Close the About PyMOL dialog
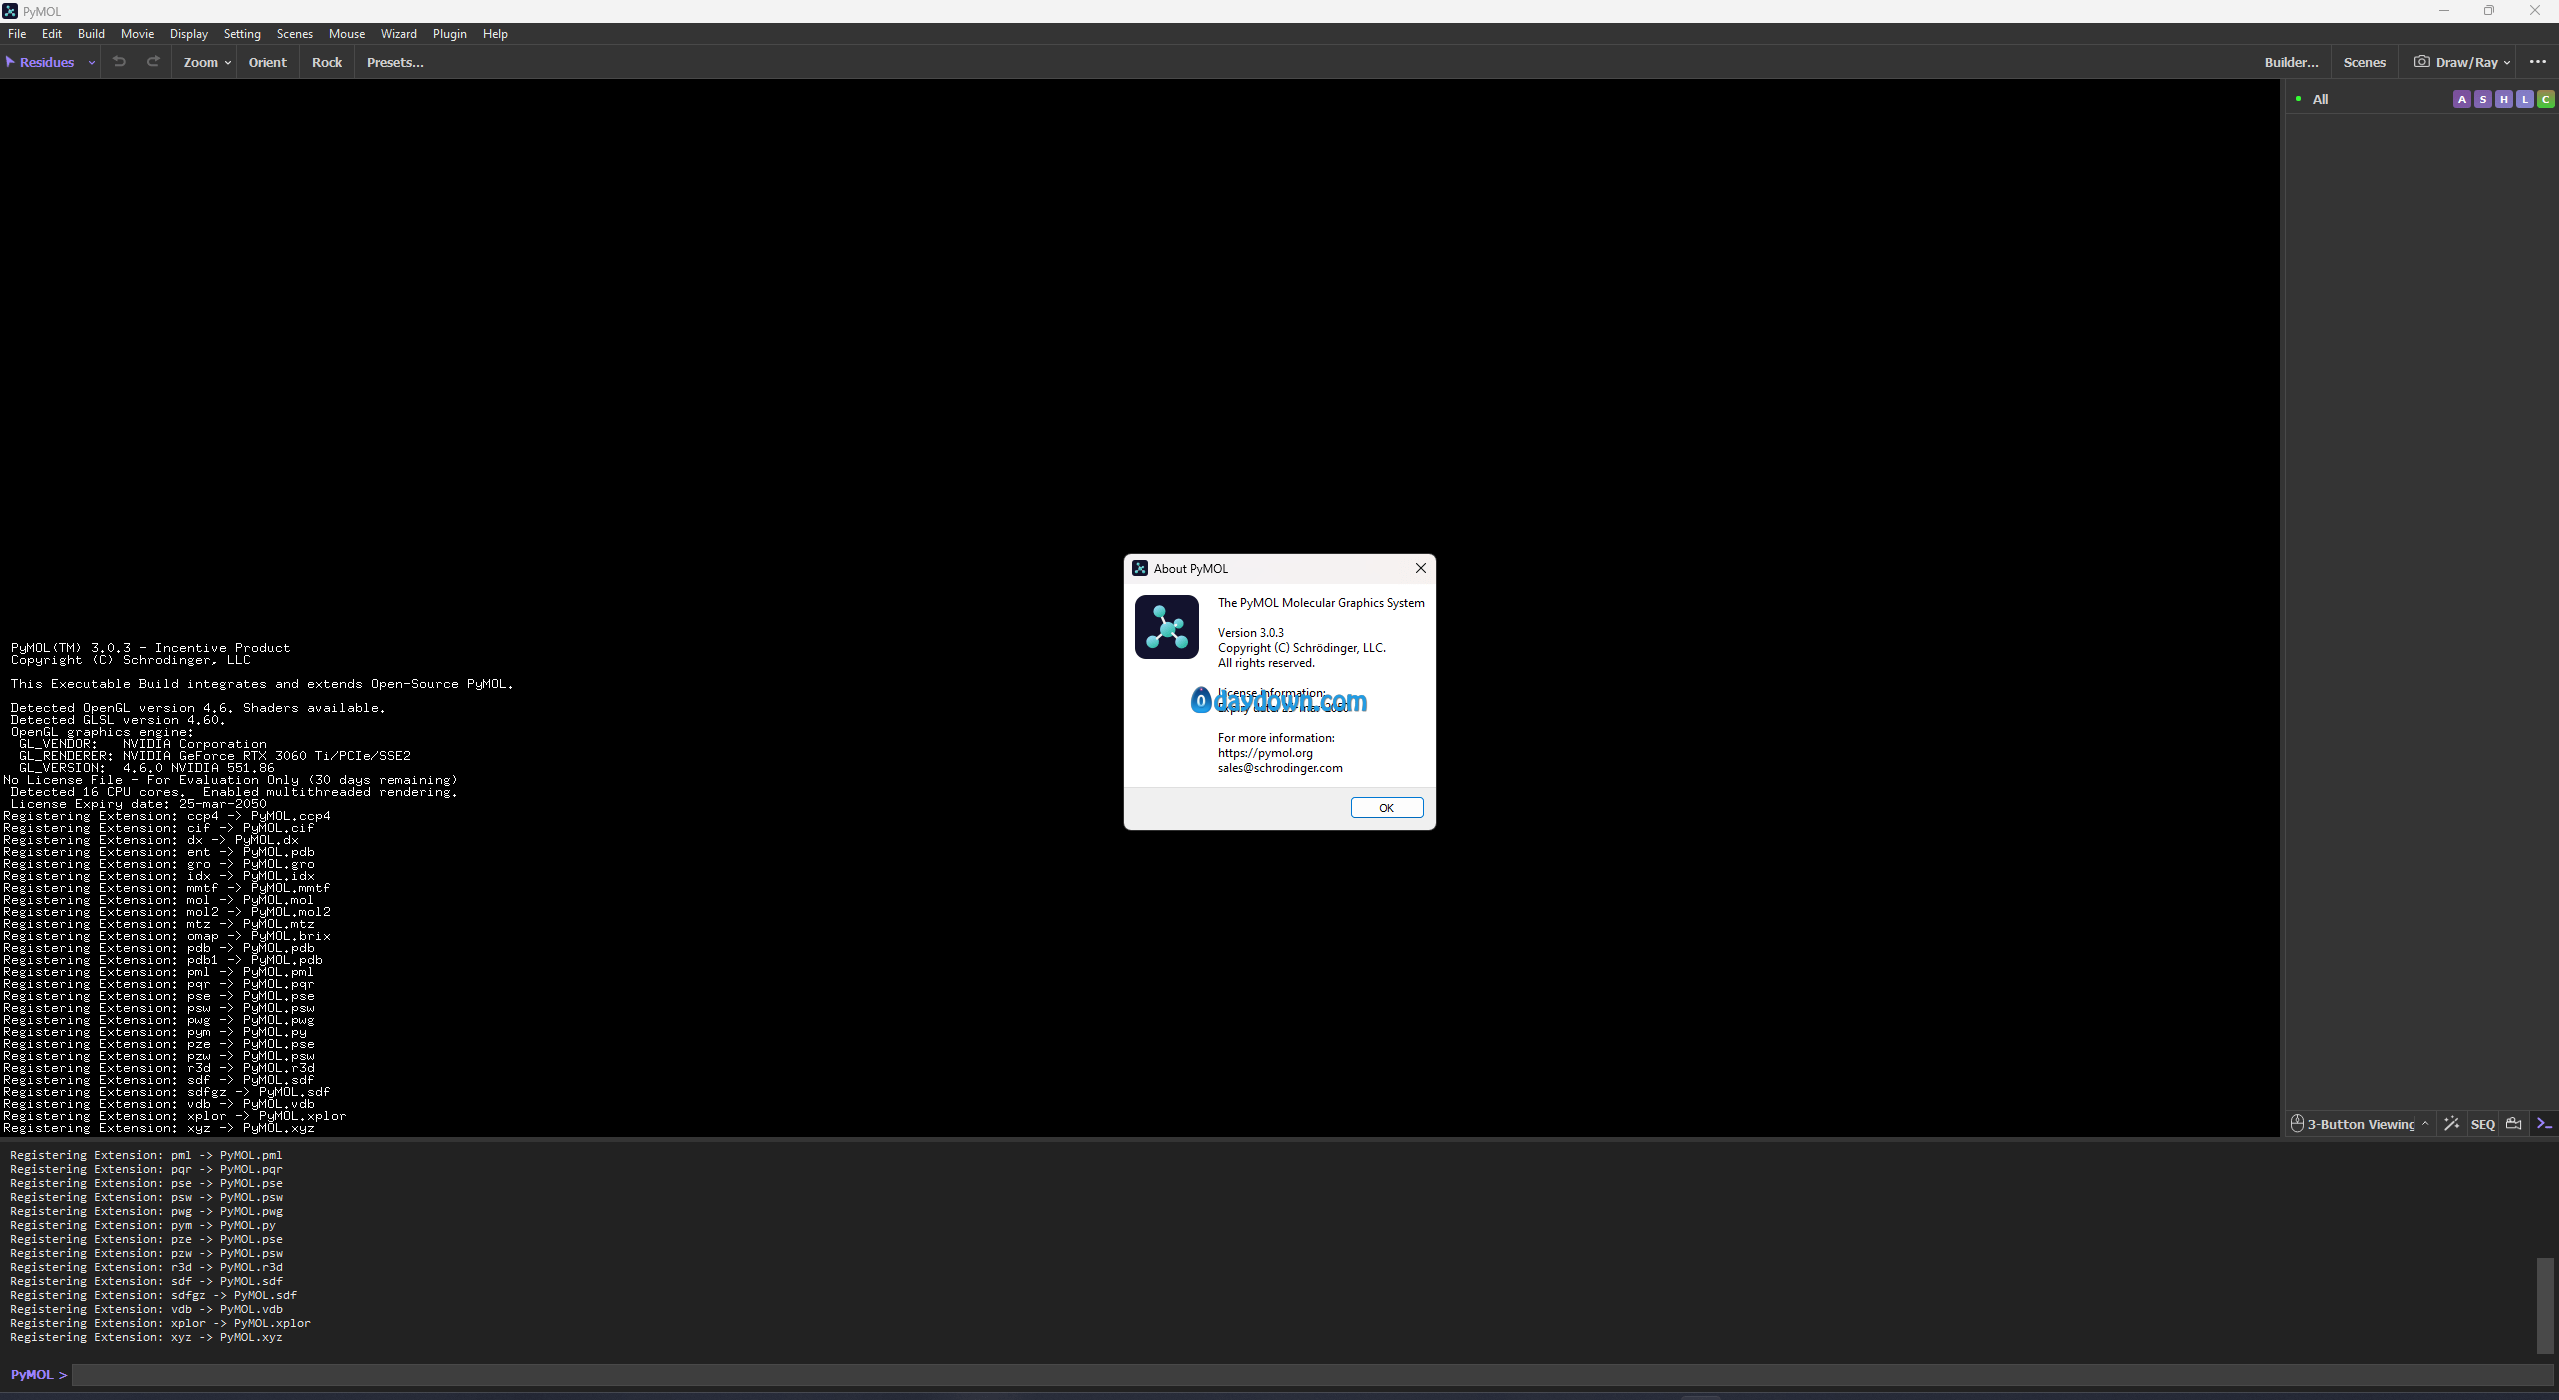Image resolution: width=2559 pixels, height=1400 pixels. 1420,568
